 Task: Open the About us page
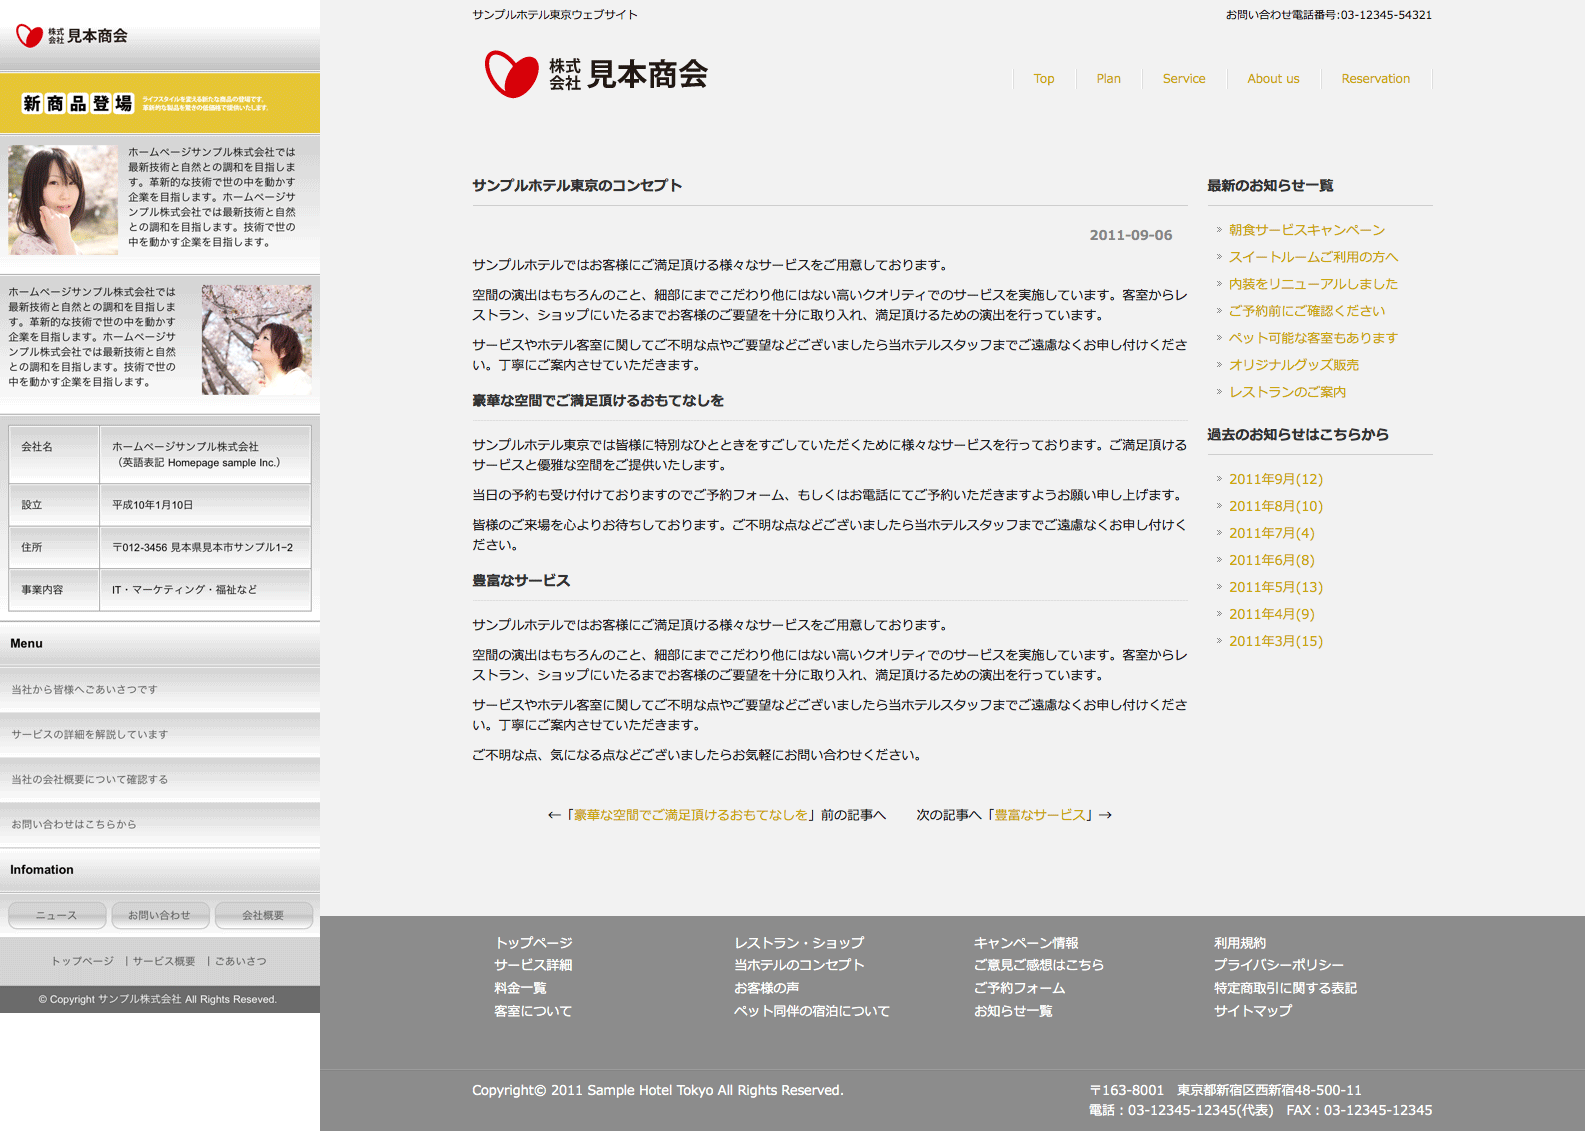click(1273, 79)
